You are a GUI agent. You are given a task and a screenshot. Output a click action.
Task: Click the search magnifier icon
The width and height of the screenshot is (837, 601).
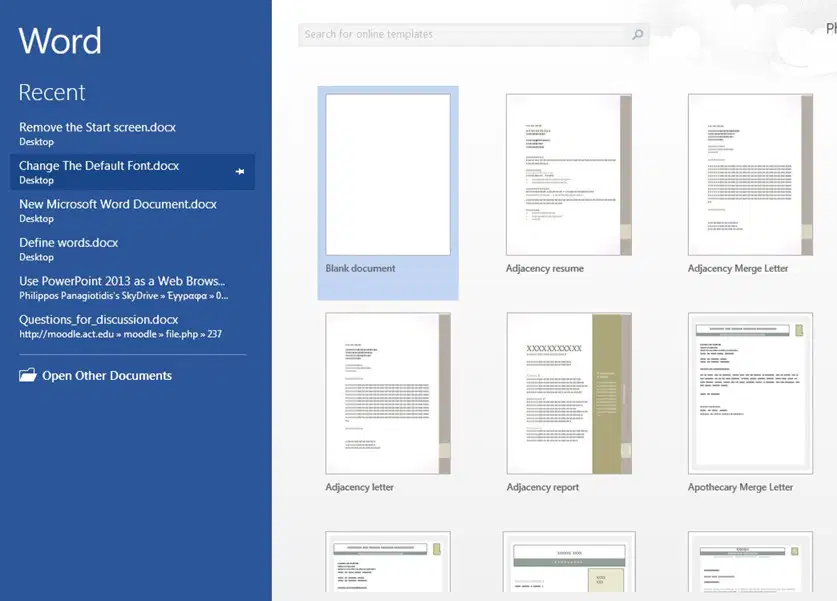(637, 35)
